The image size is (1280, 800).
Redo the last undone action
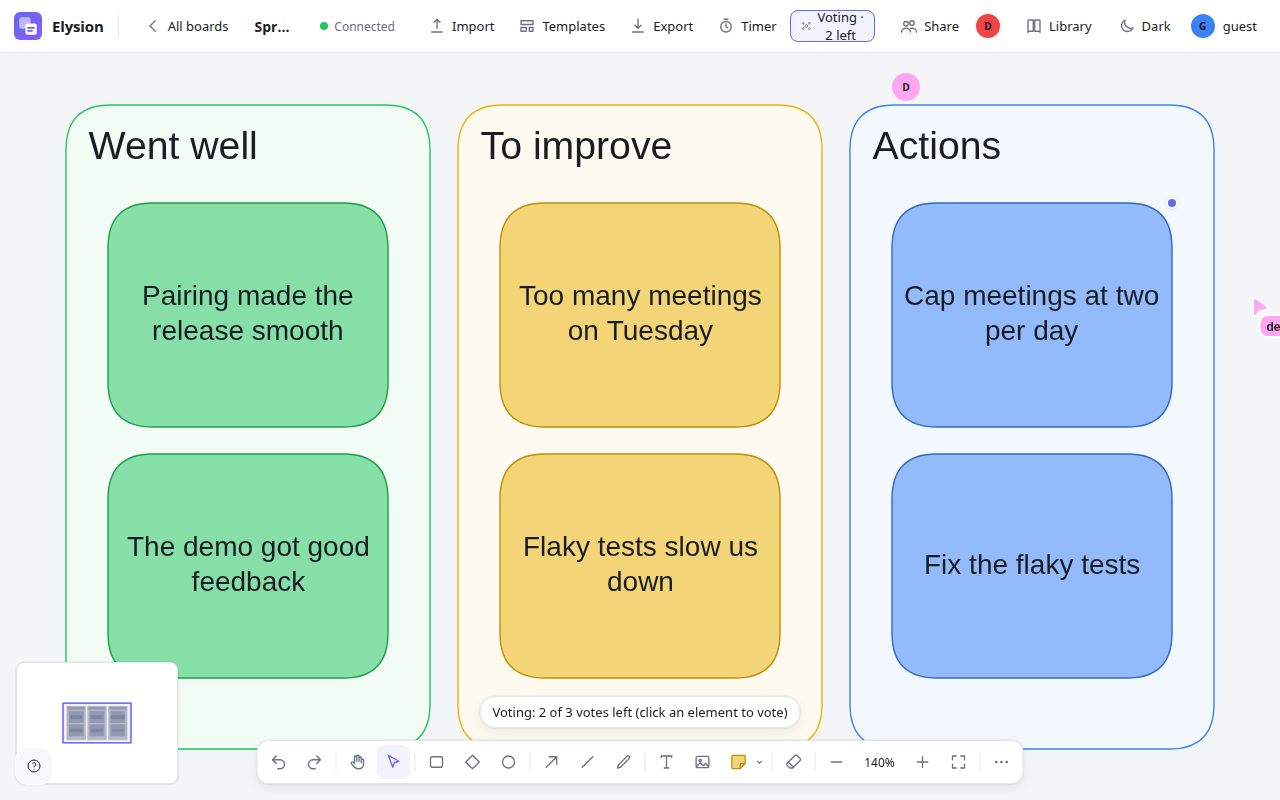pos(314,762)
